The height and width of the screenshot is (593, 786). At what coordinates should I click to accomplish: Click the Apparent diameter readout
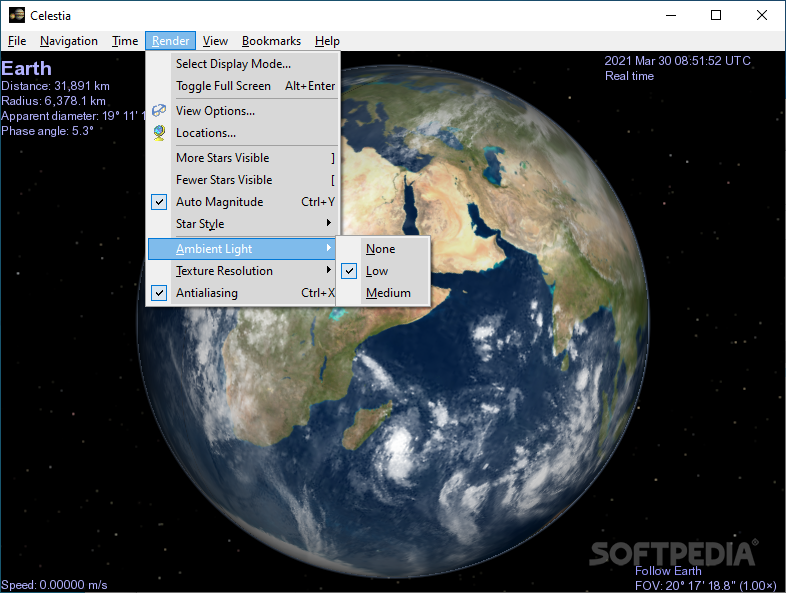tap(73, 116)
